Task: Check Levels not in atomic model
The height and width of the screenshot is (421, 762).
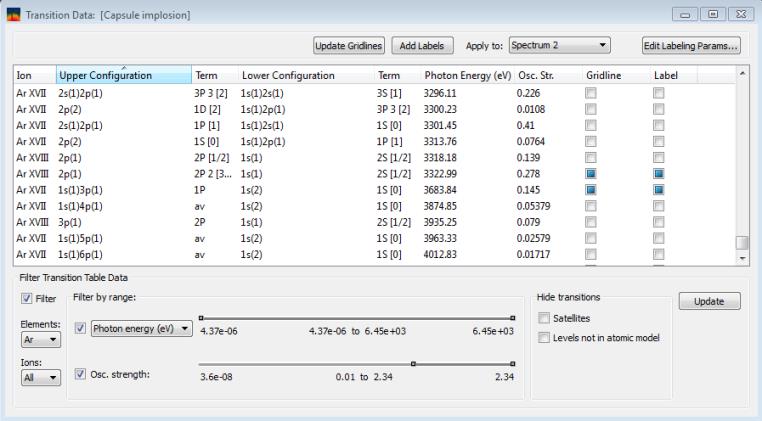Action: (545, 338)
